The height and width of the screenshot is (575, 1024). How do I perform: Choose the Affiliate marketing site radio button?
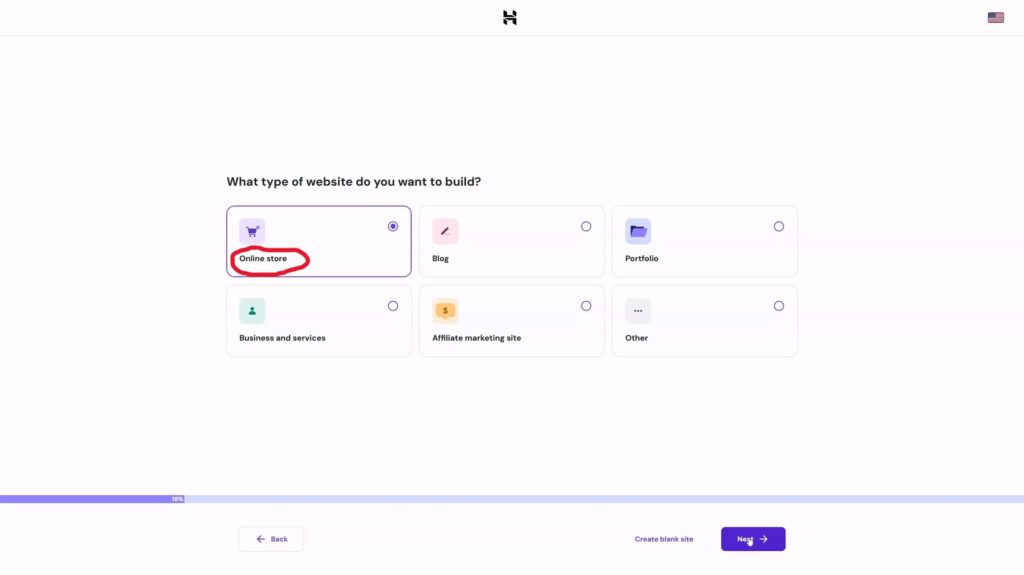pyautogui.click(x=586, y=306)
